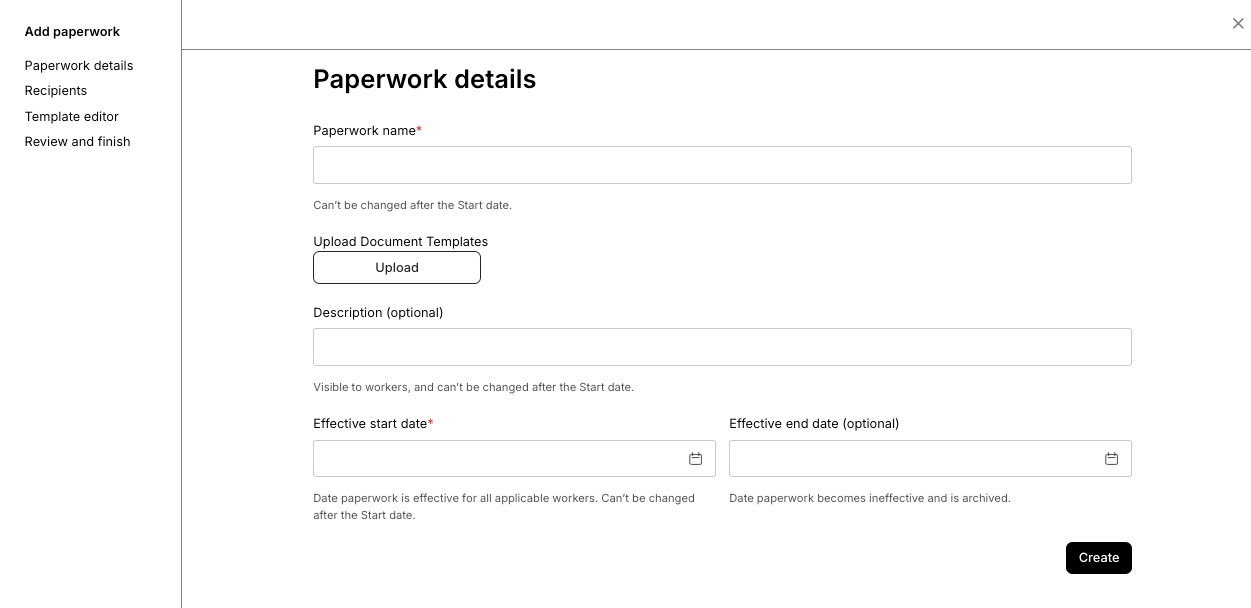Screen dimensions: 1251x608
Task: Close the Add paperwork dialog
Action: pos(1238,24)
